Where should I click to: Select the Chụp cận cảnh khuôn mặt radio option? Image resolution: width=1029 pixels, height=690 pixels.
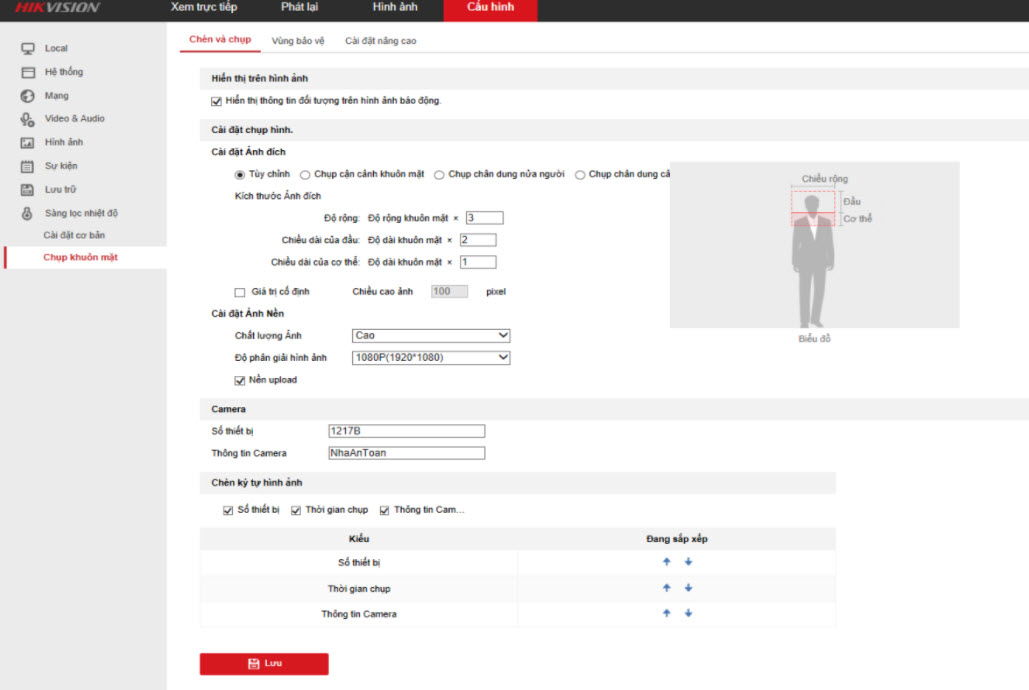(305, 175)
